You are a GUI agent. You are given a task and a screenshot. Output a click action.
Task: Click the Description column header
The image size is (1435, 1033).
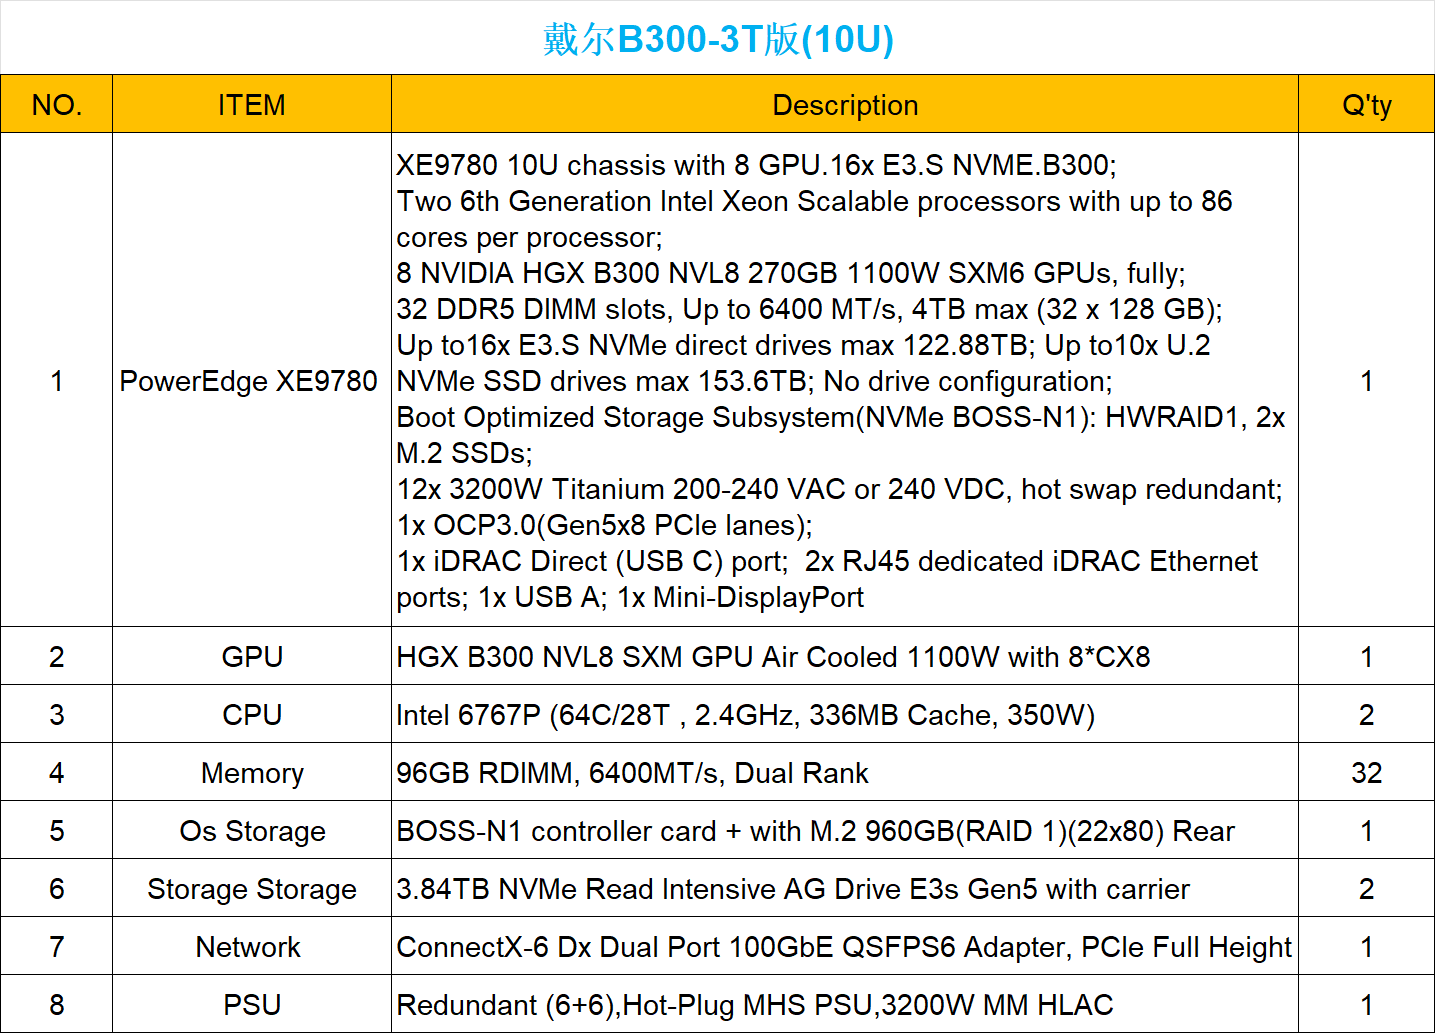pyautogui.click(x=845, y=104)
